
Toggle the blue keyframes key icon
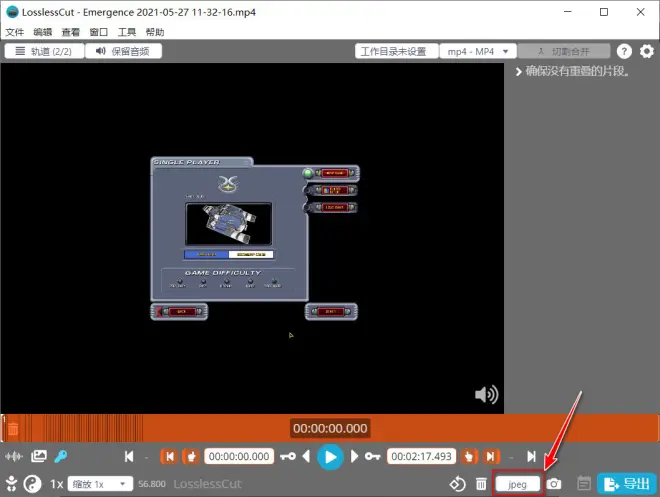tap(61, 457)
